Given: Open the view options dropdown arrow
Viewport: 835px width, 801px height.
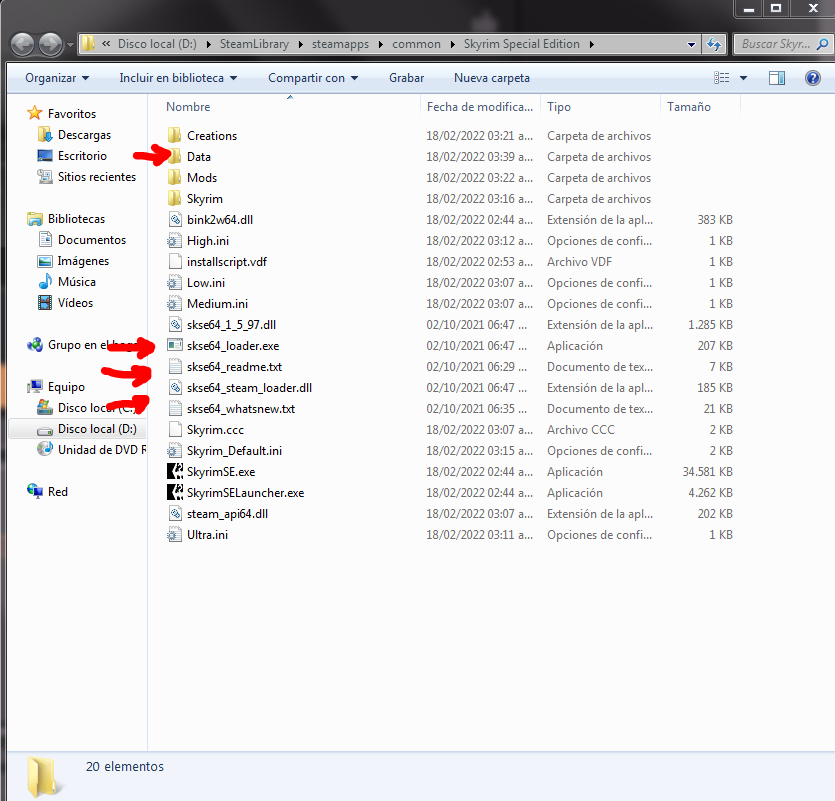Looking at the screenshot, I should [x=743, y=78].
